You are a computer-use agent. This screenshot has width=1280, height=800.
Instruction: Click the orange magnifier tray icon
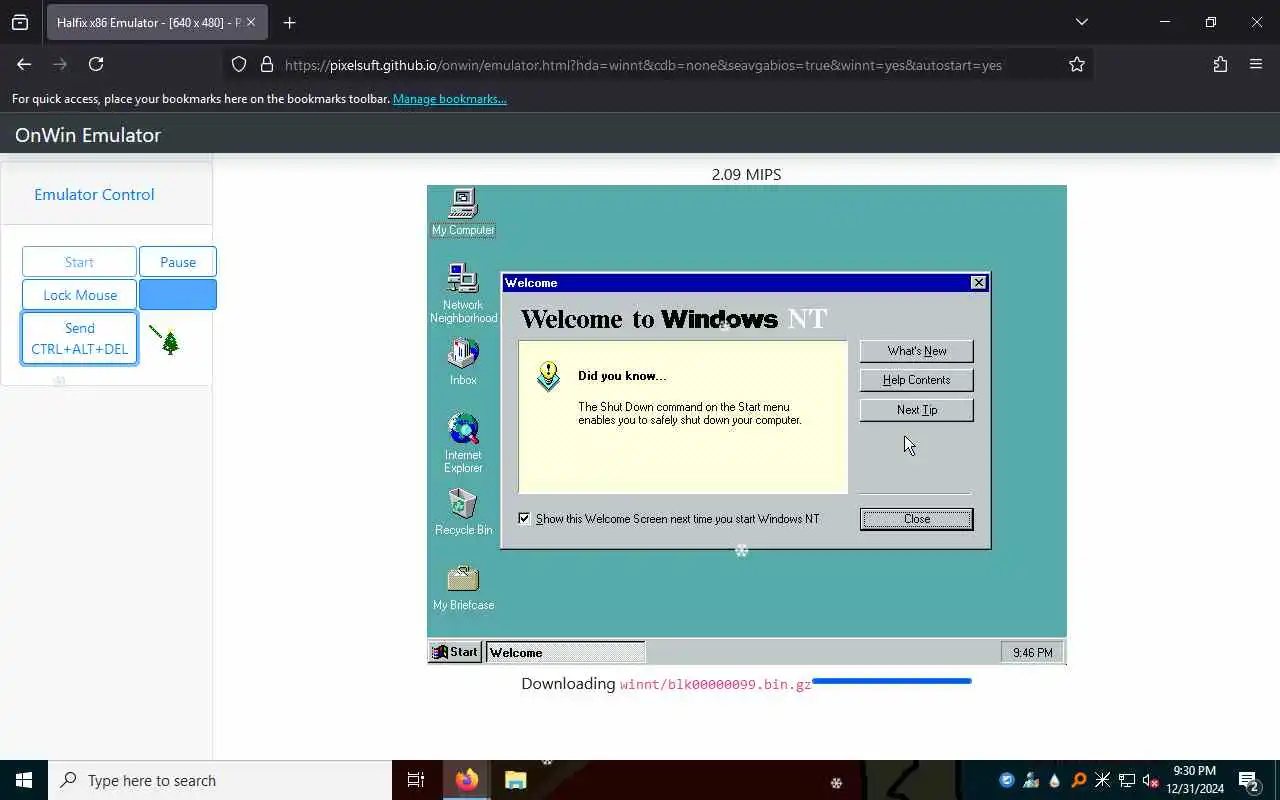point(1078,780)
